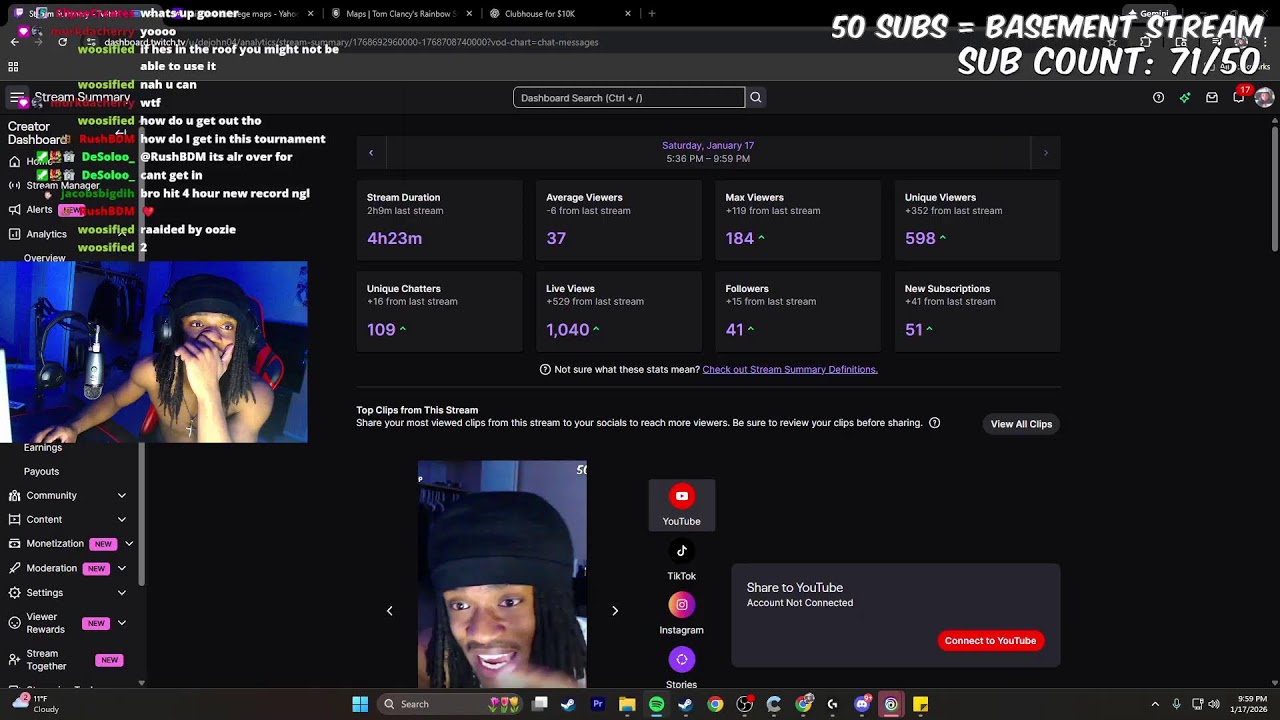Open Analytics in the sidebar
Screen dimensions: 1280x720
pyautogui.click(x=46, y=234)
